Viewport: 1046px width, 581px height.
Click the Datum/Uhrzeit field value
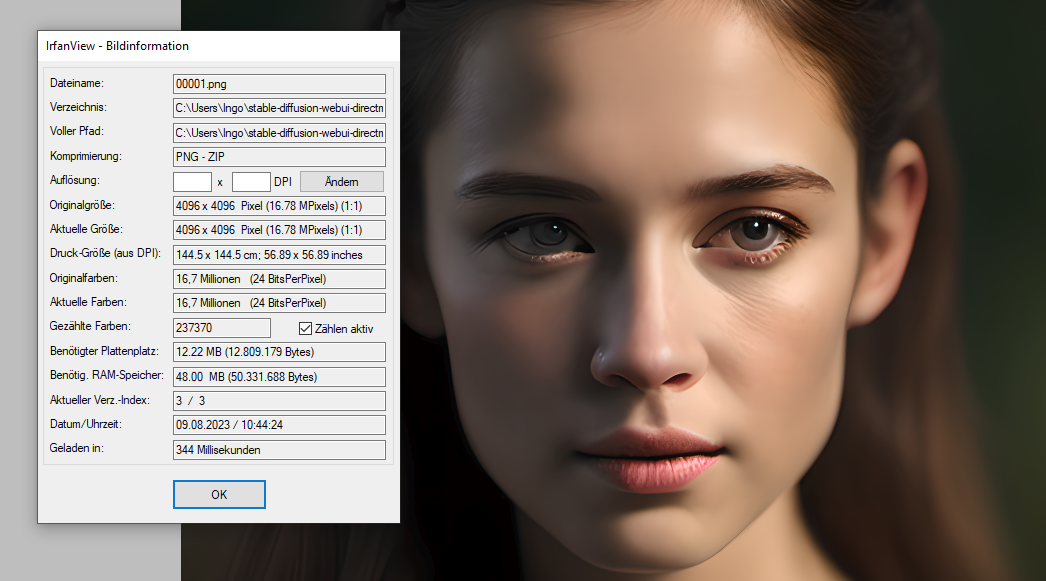coord(279,425)
